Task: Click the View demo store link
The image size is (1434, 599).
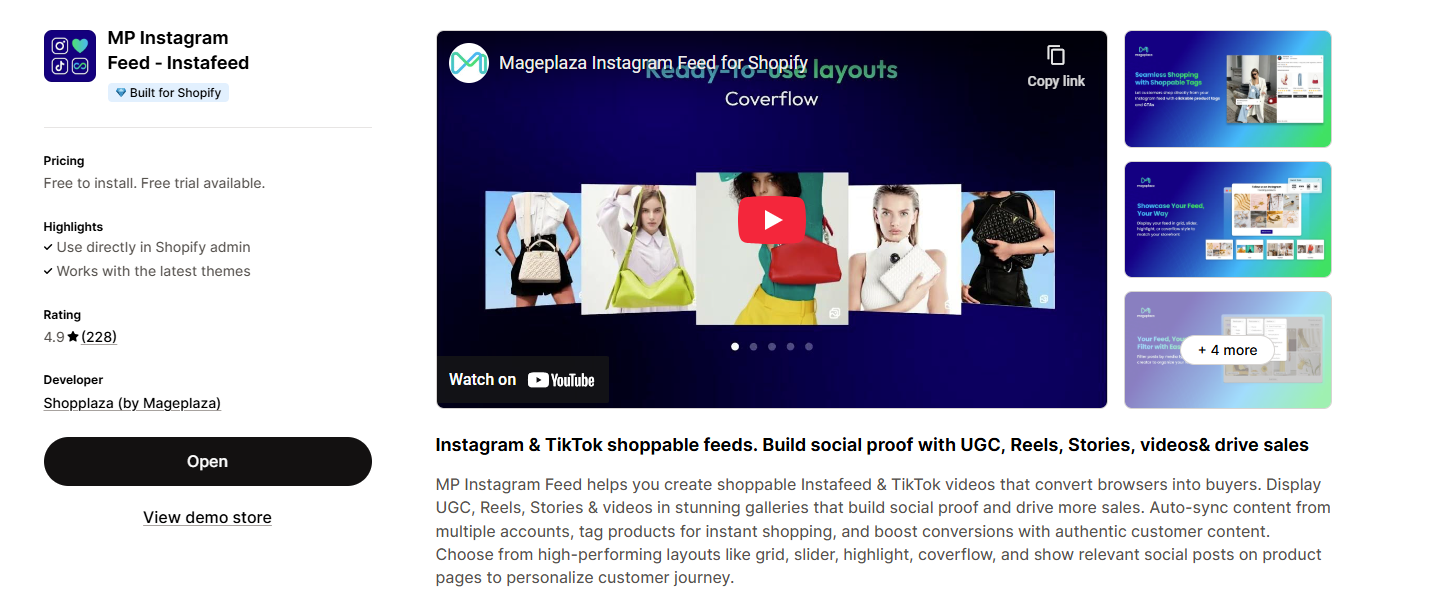Action: click(x=207, y=517)
